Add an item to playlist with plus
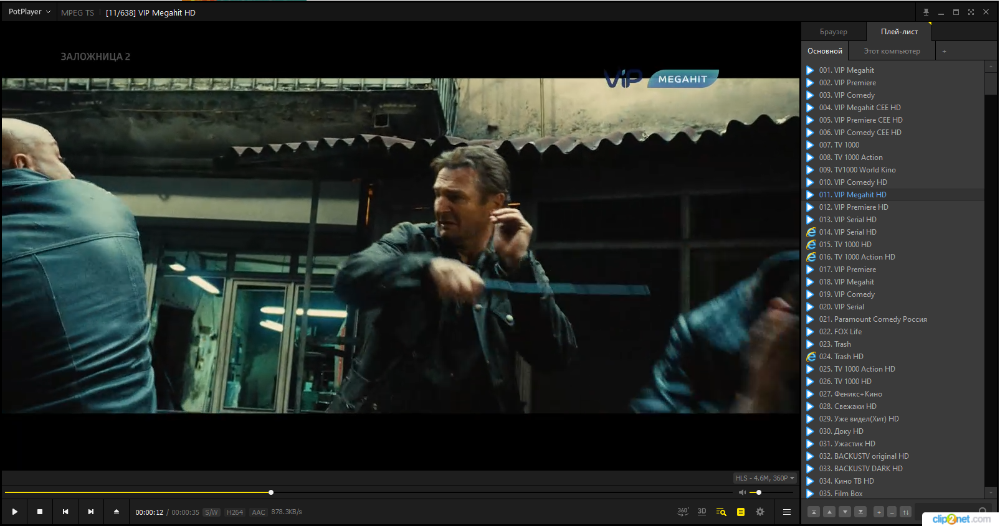This screenshot has width=1000, height=526. click(879, 511)
